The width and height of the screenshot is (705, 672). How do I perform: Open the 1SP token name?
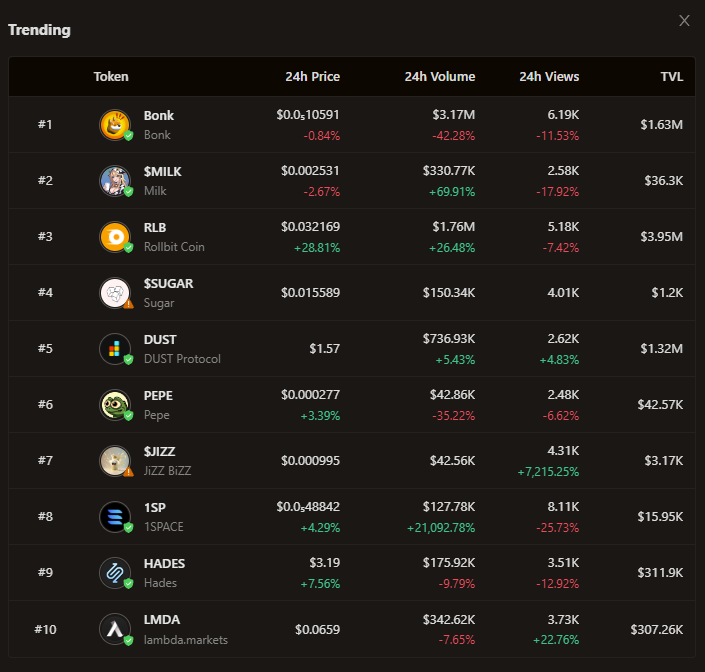(x=155, y=507)
